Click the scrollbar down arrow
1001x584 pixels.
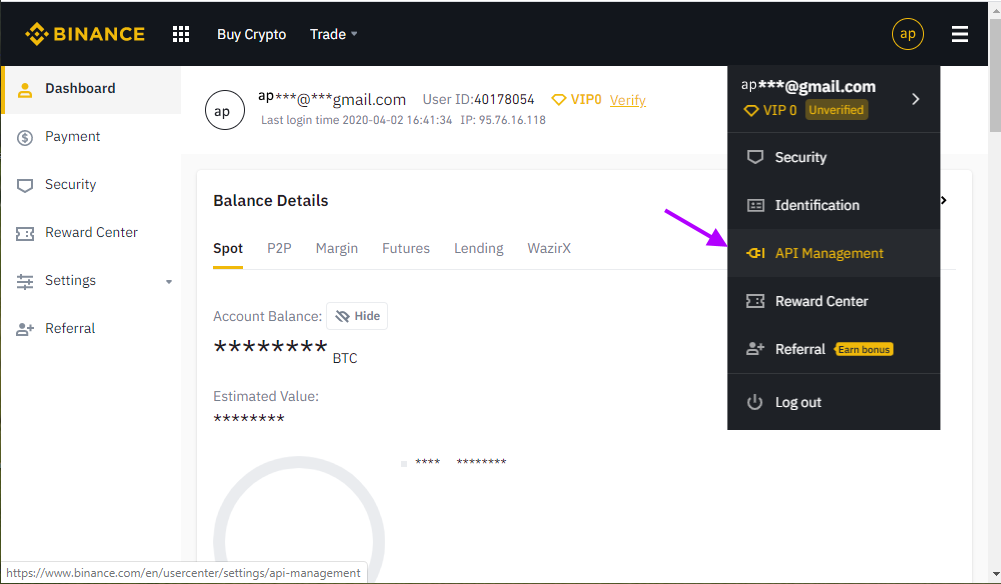click(995, 574)
